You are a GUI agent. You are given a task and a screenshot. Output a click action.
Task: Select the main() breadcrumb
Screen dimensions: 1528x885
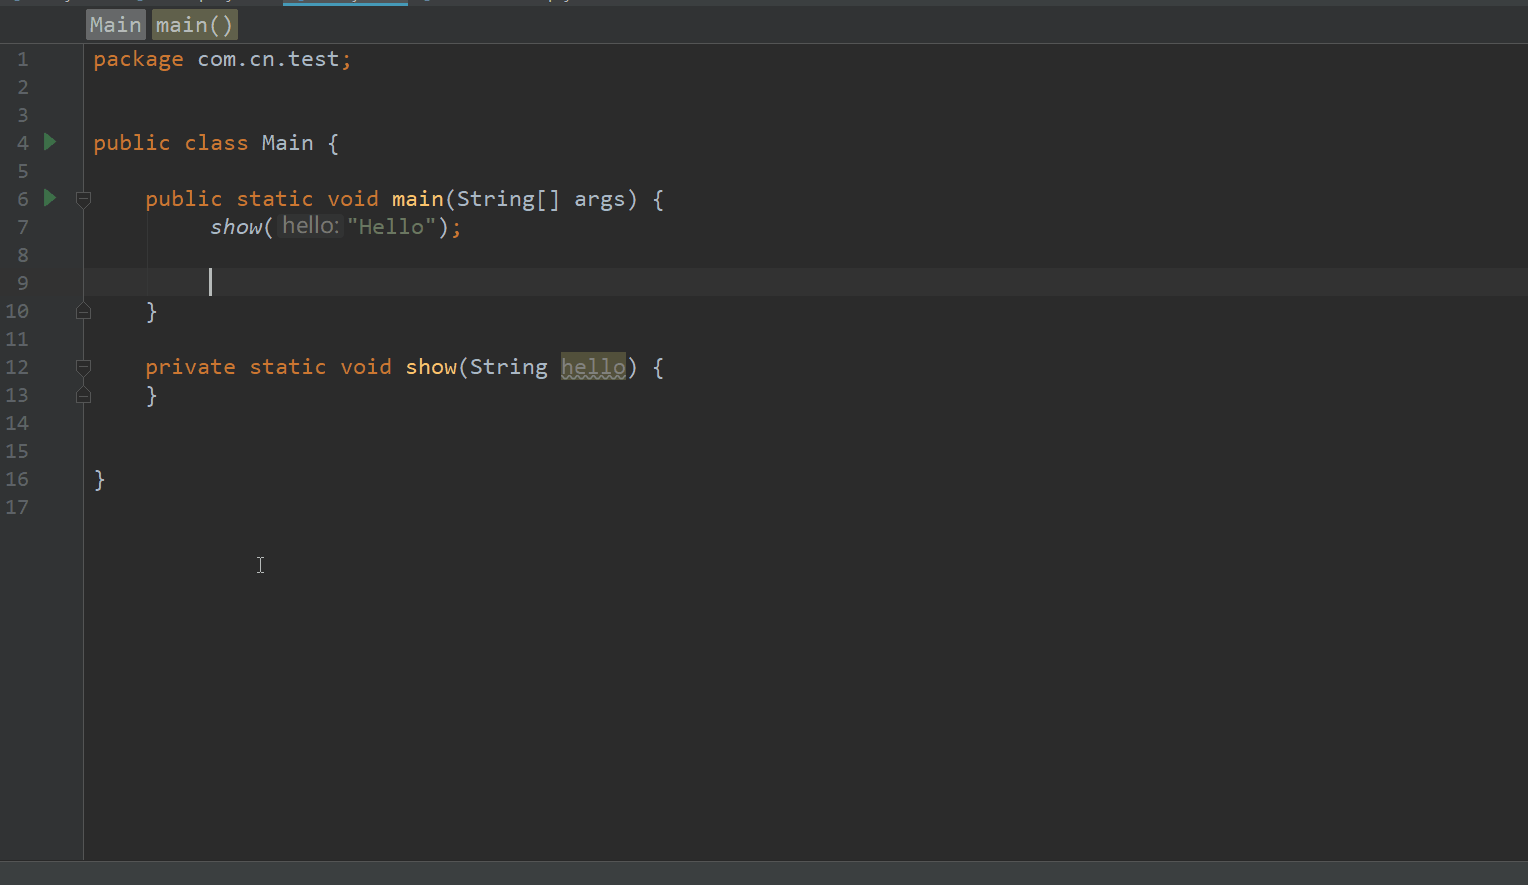tap(195, 25)
